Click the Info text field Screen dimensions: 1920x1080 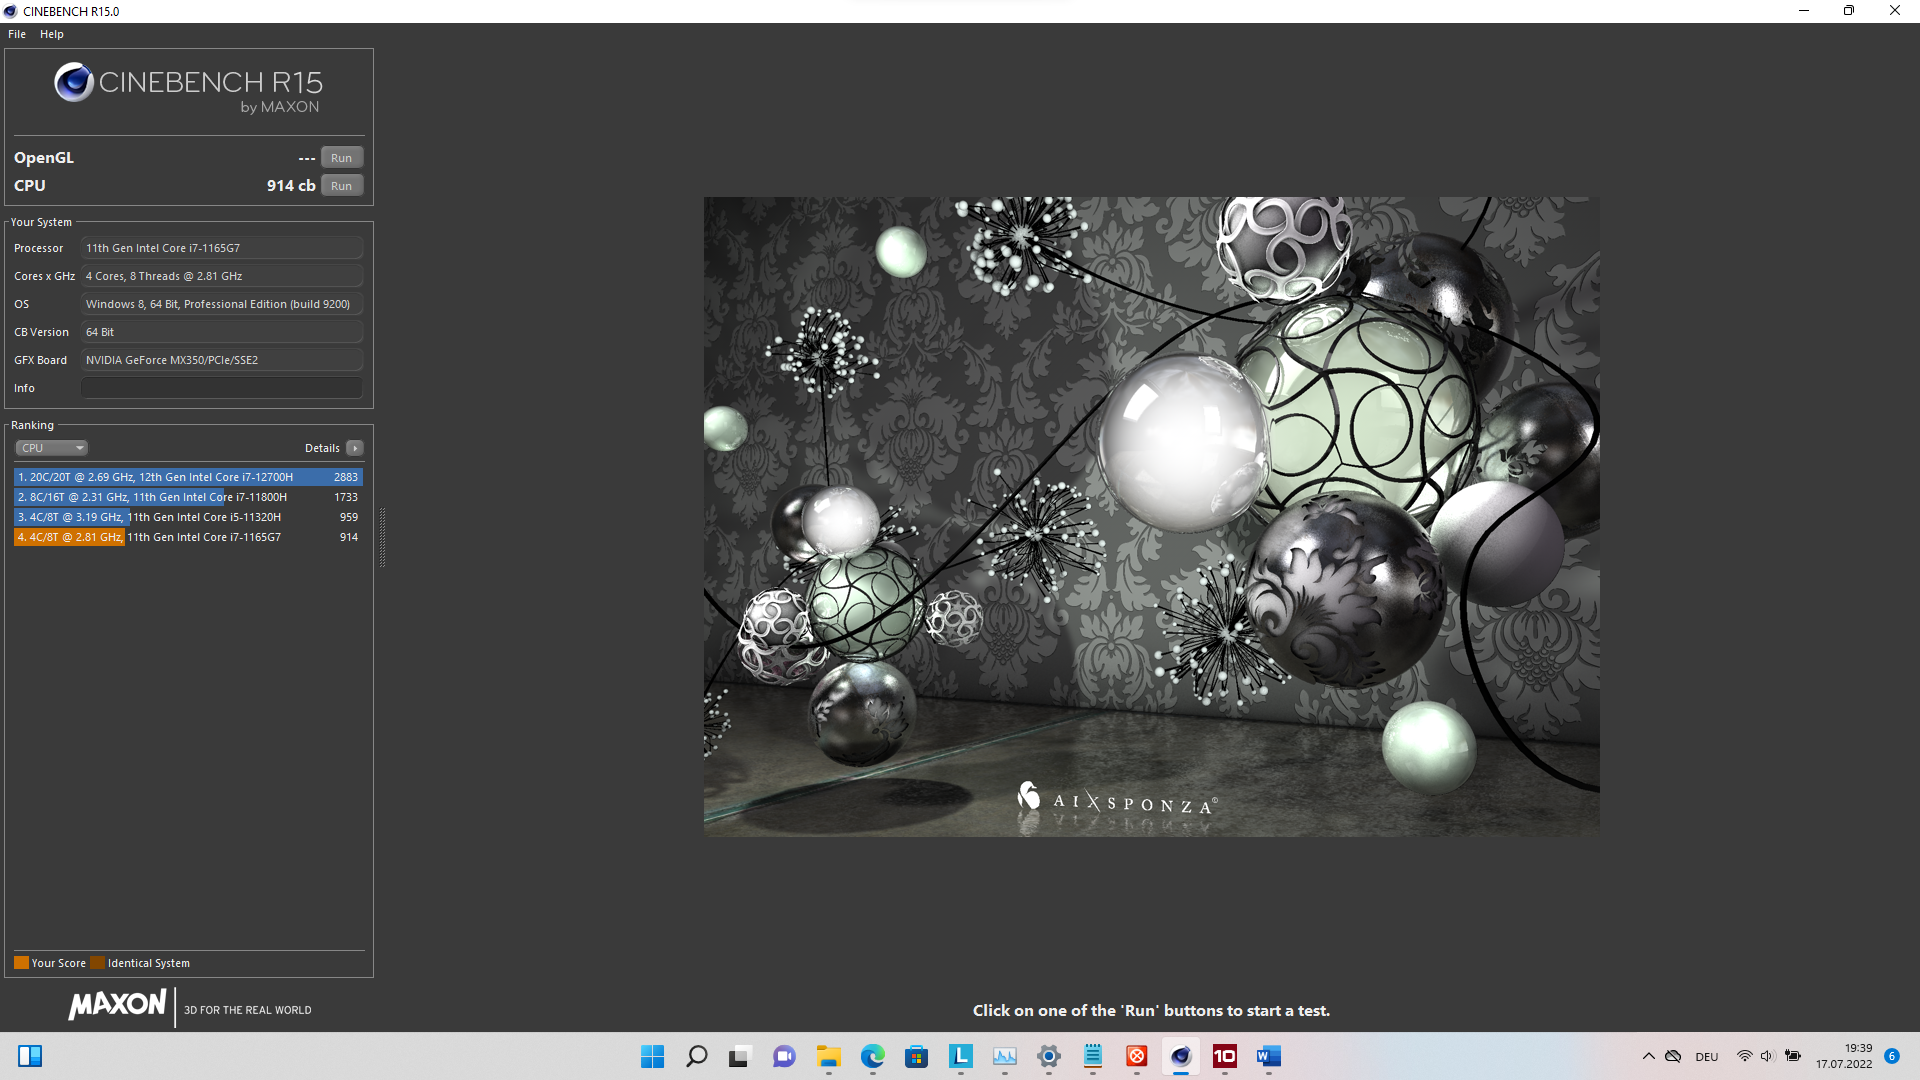[221, 388]
